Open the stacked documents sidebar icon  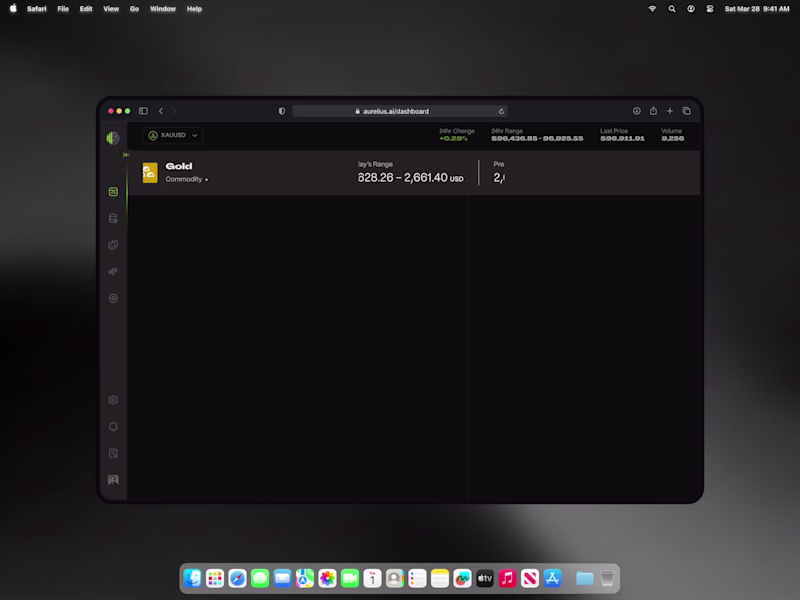click(x=113, y=245)
